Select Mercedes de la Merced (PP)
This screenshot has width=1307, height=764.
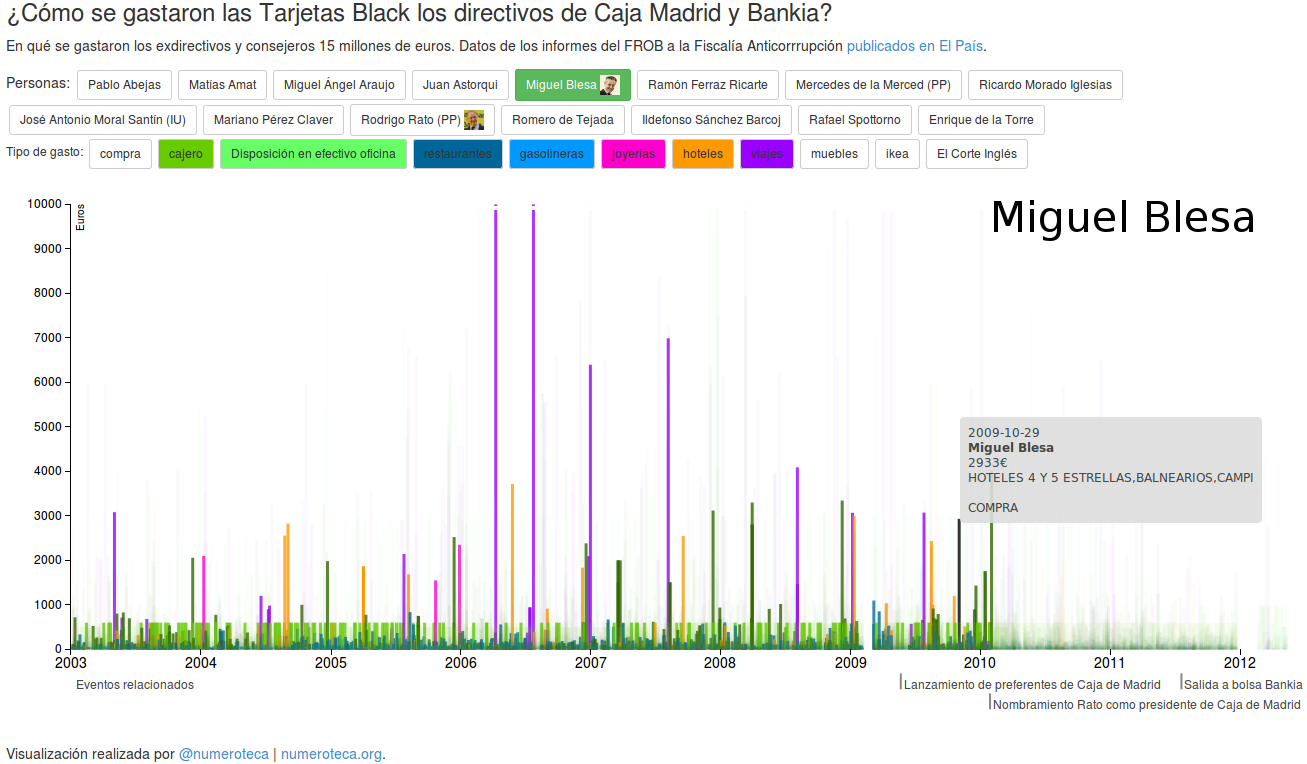[x=873, y=85]
